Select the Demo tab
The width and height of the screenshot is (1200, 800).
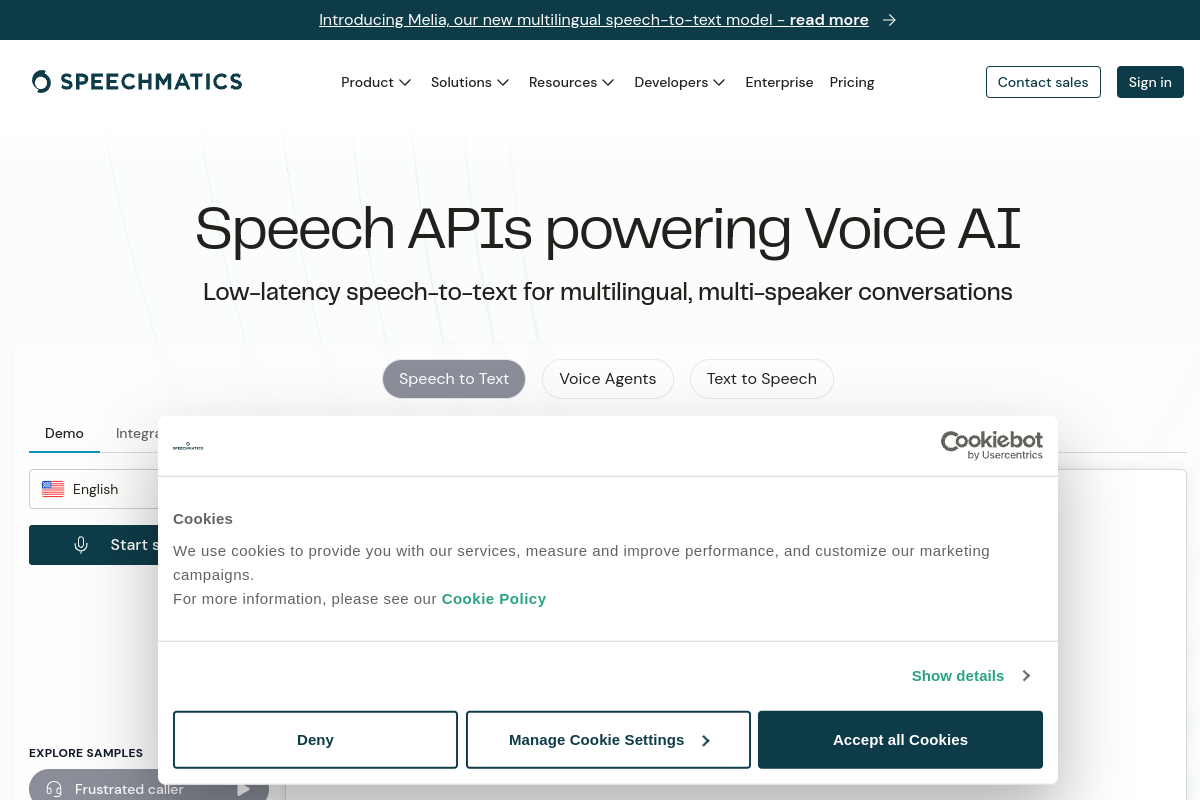click(64, 433)
